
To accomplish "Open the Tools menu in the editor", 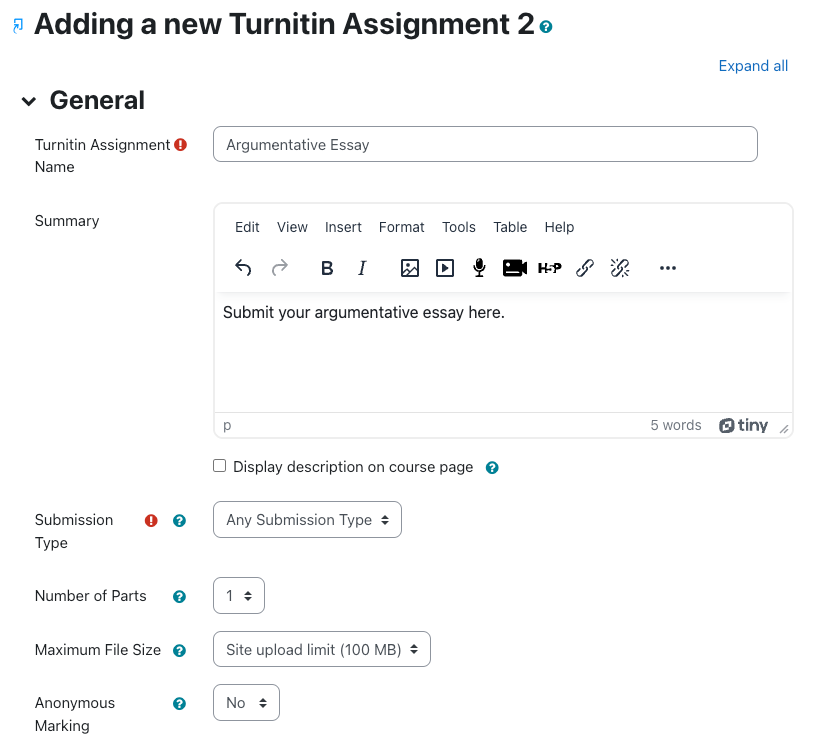I will [x=459, y=227].
